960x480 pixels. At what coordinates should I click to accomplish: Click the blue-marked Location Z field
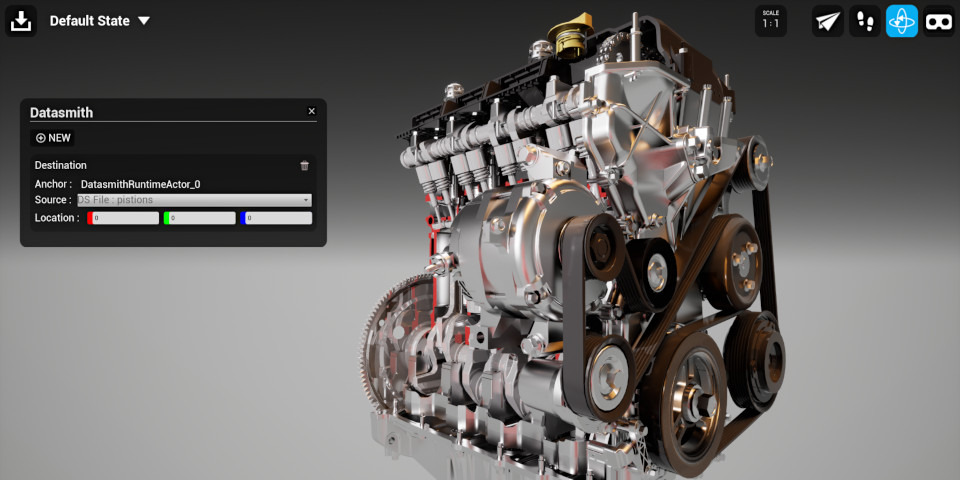pos(278,218)
